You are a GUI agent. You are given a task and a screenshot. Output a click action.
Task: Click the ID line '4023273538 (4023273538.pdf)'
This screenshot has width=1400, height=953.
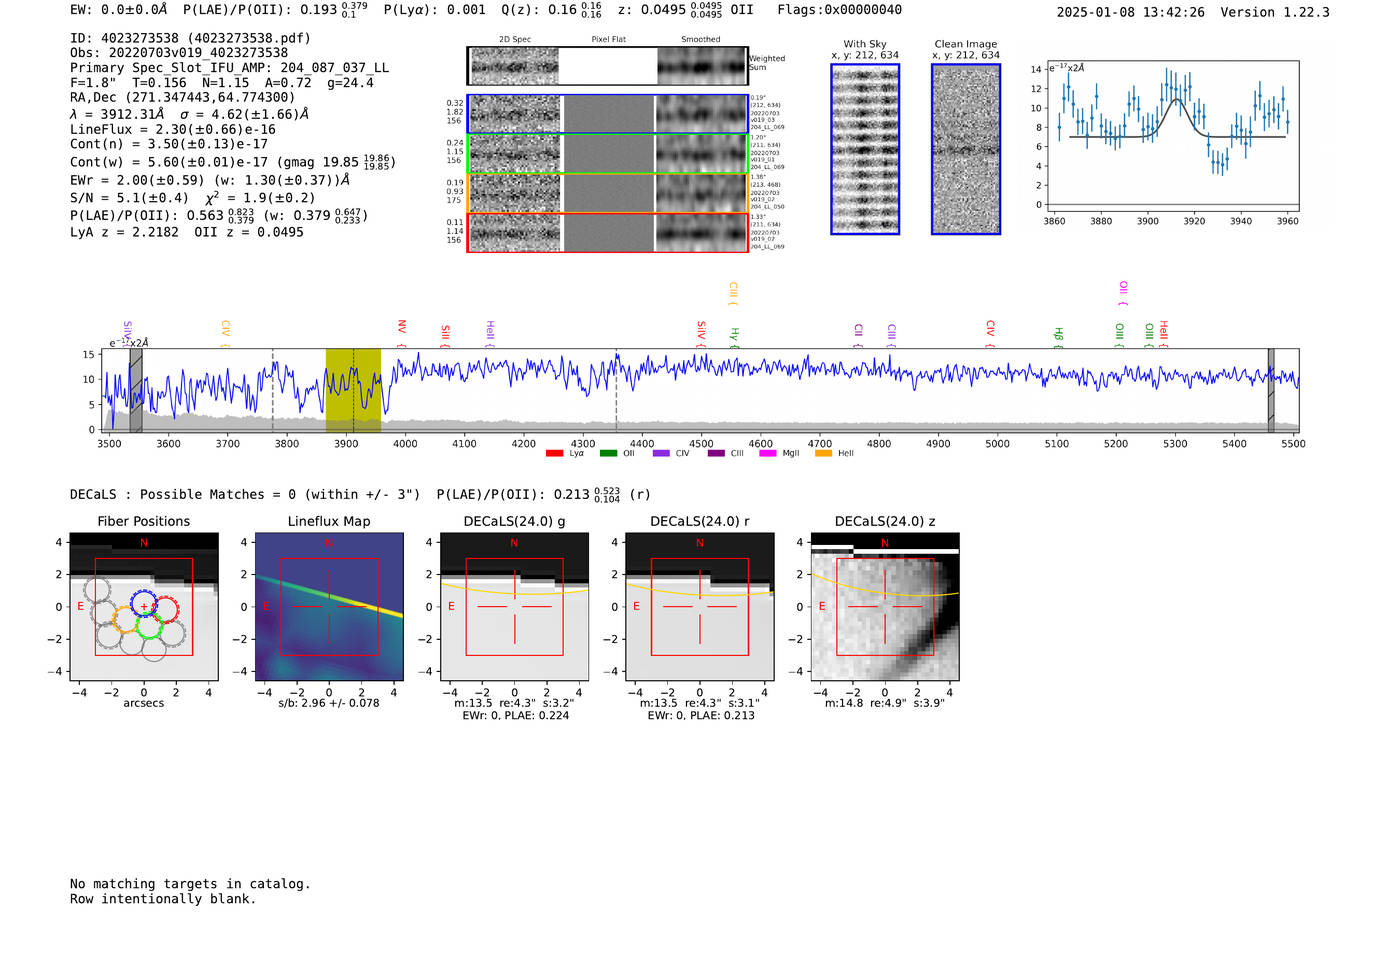(190, 38)
